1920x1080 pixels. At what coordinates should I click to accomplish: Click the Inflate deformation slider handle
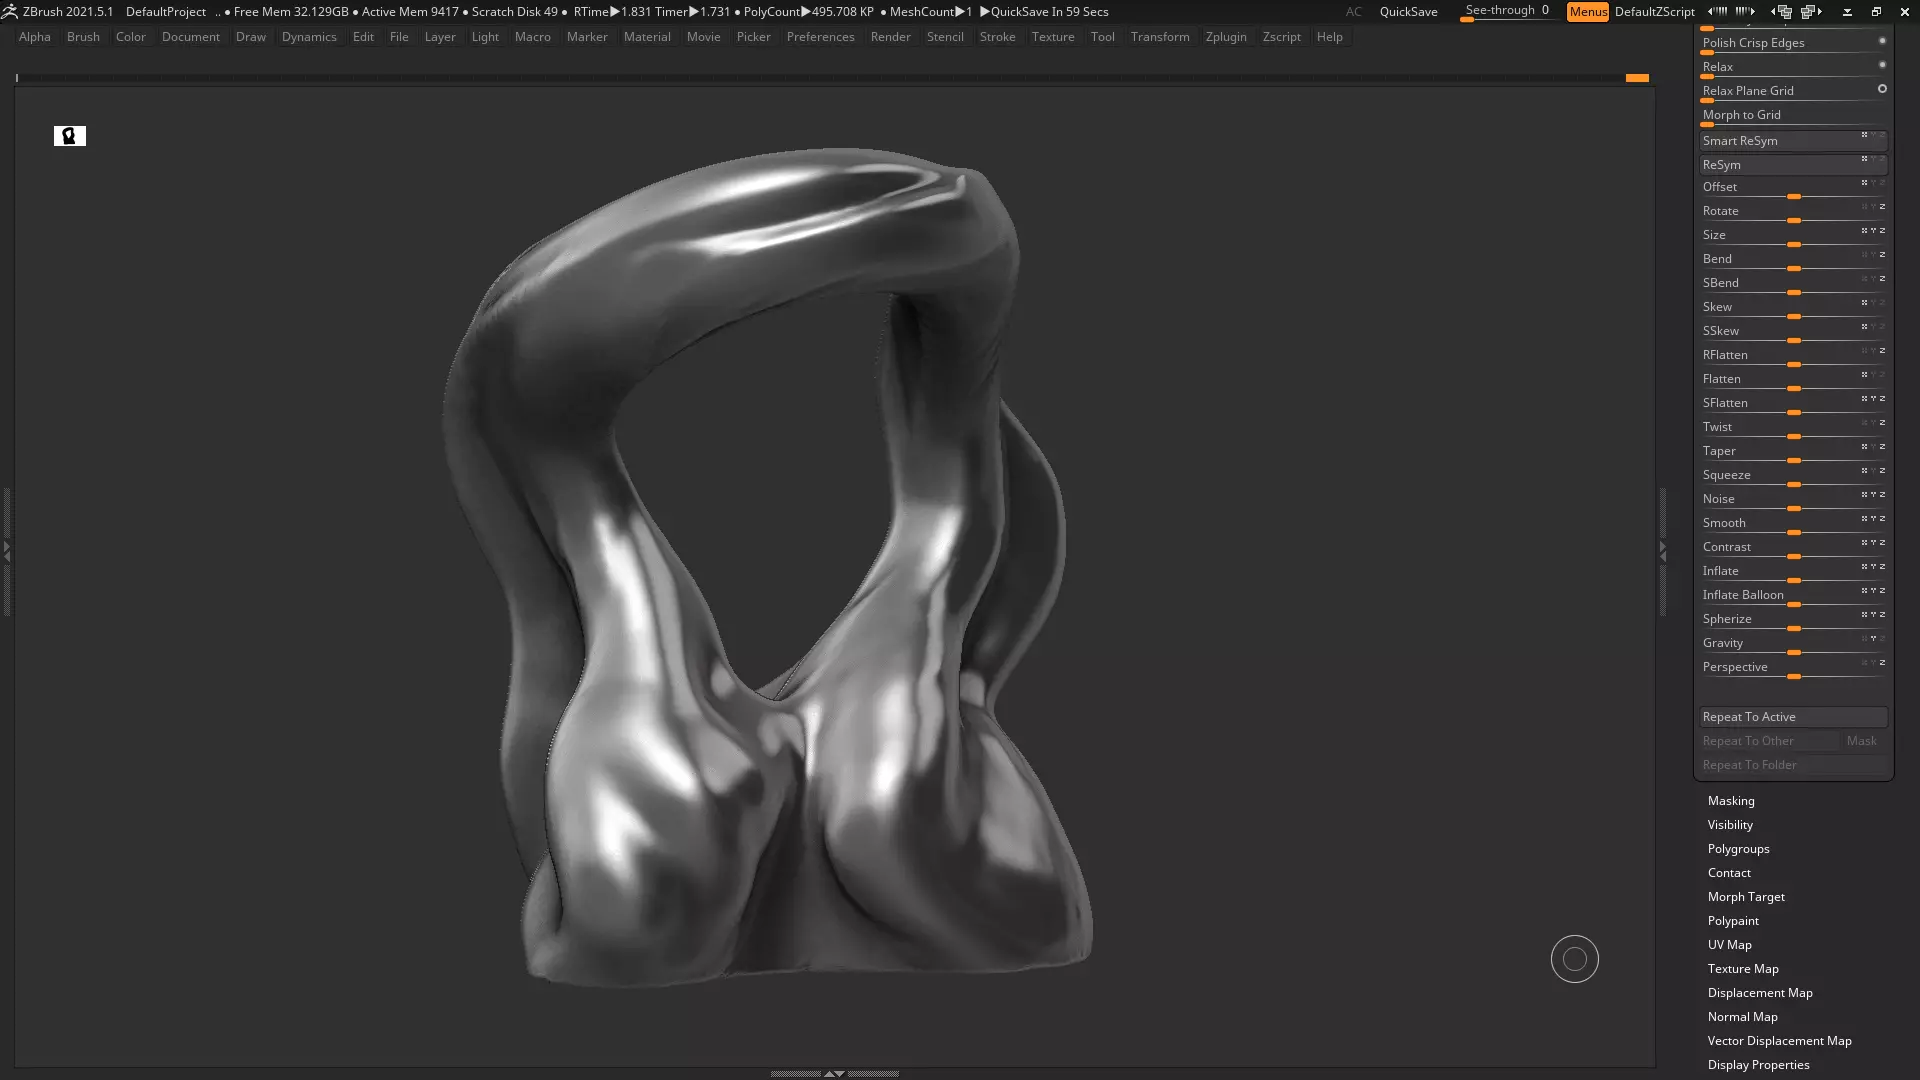pos(1794,580)
